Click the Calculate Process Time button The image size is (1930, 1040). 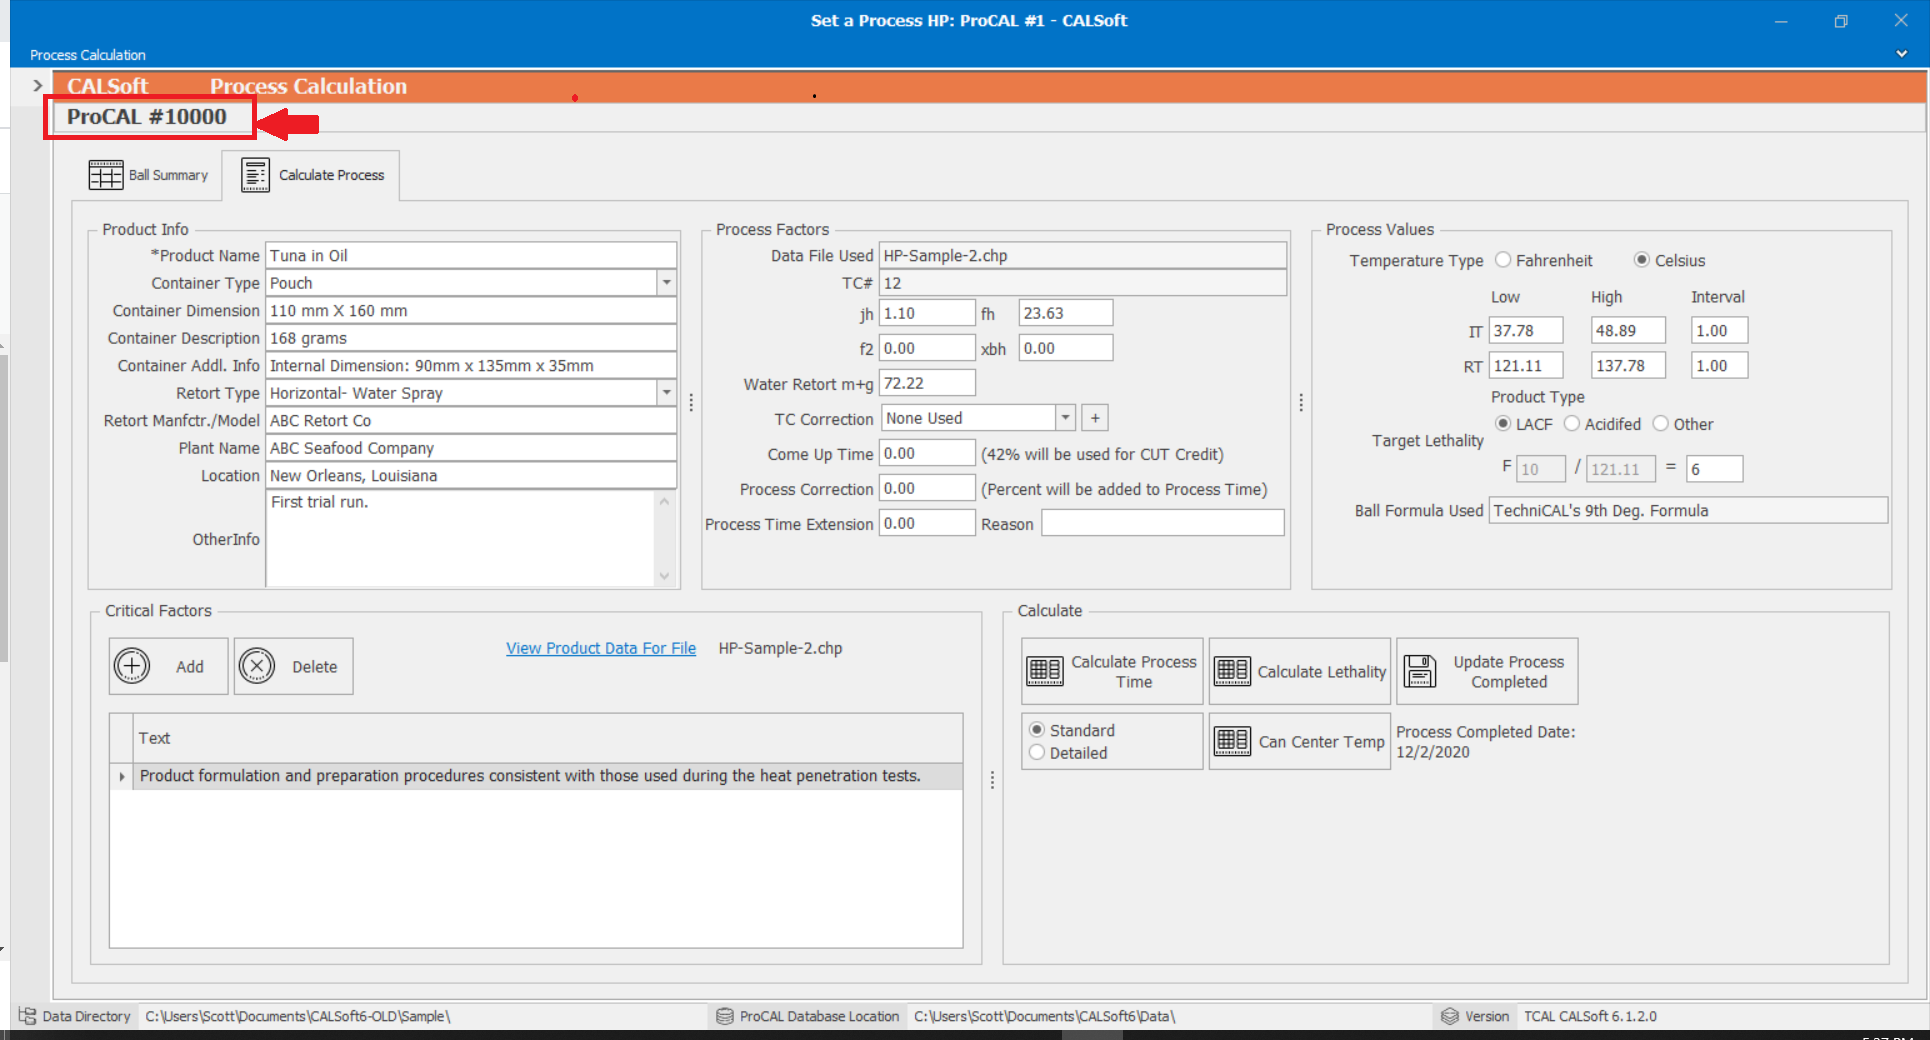[x=1112, y=671]
